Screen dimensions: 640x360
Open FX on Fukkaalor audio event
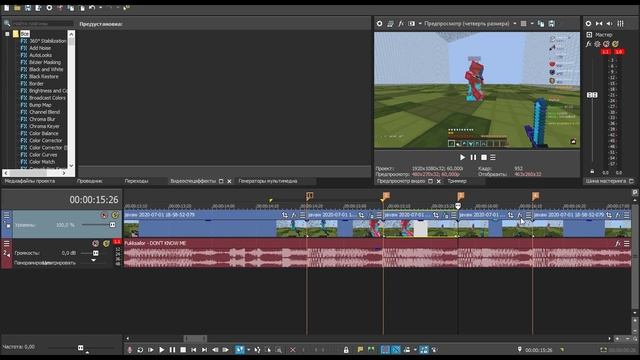coord(618,244)
